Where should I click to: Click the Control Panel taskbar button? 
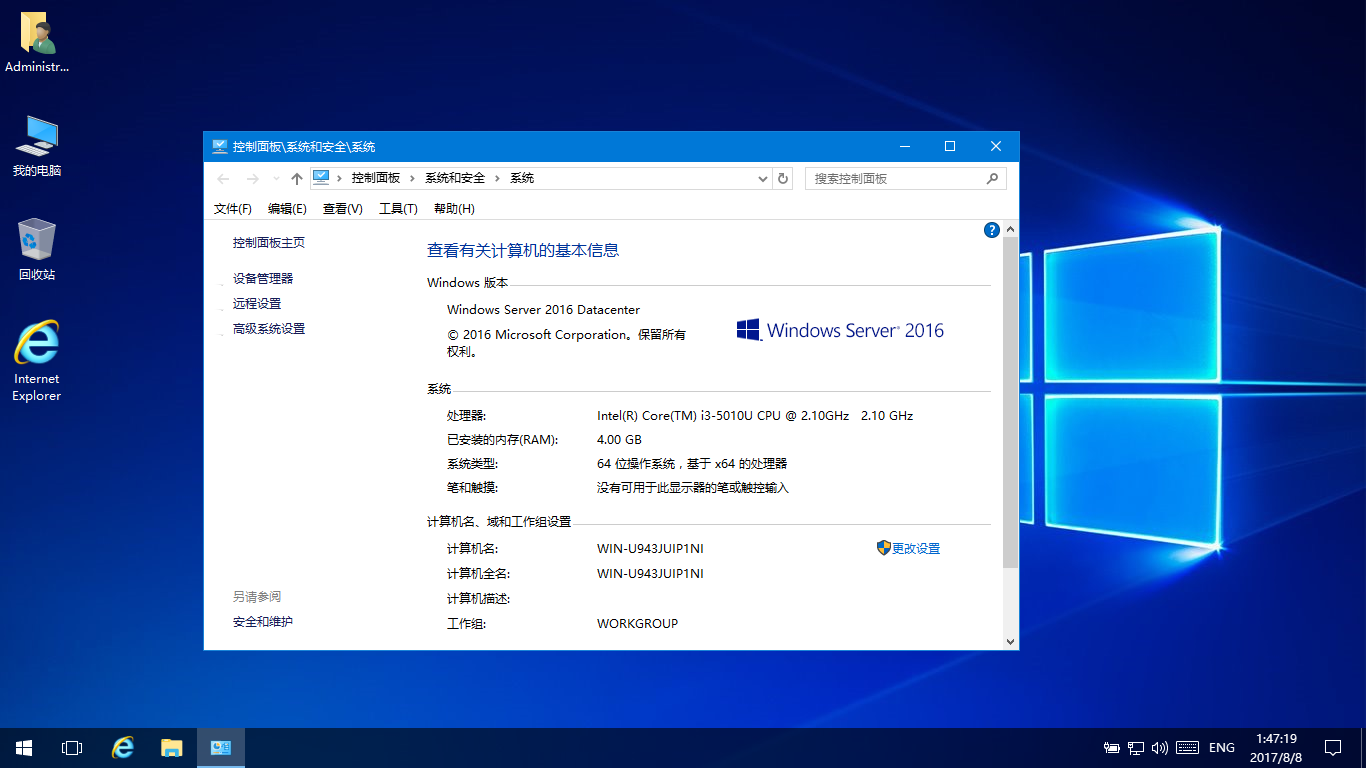click(x=221, y=748)
